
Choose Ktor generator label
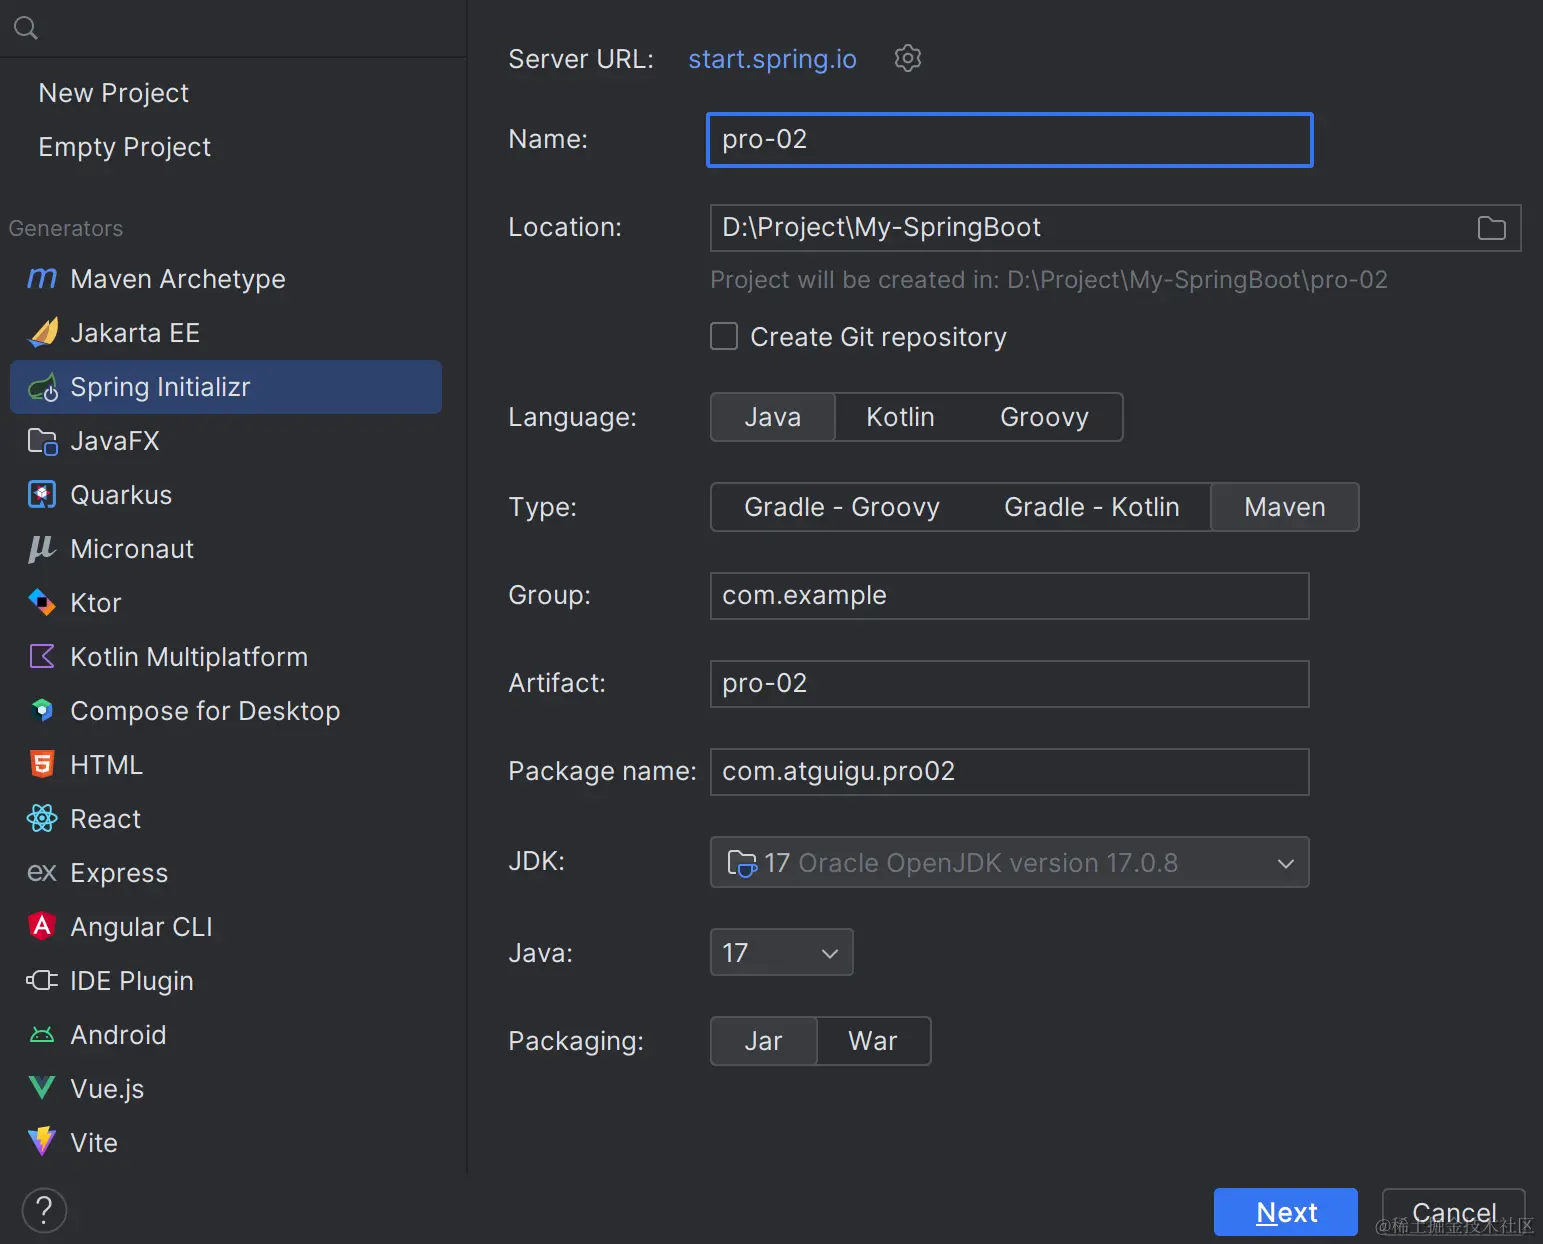click(x=95, y=603)
